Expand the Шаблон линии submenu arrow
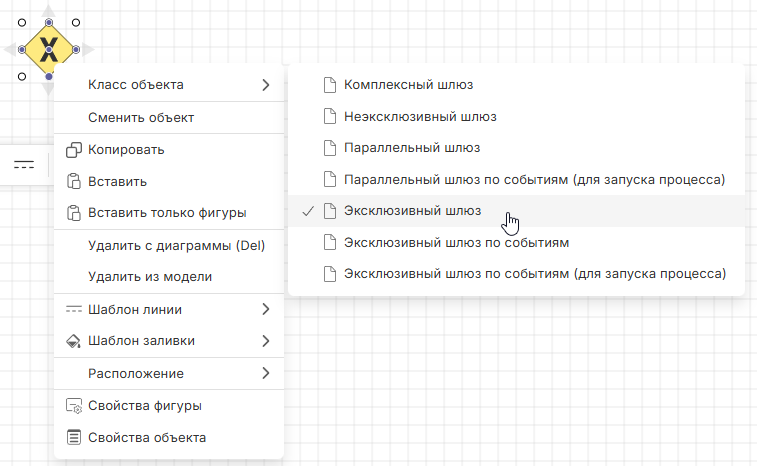Image resolution: width=757 pixels, height=466 pixels. (x=266, y=309)
